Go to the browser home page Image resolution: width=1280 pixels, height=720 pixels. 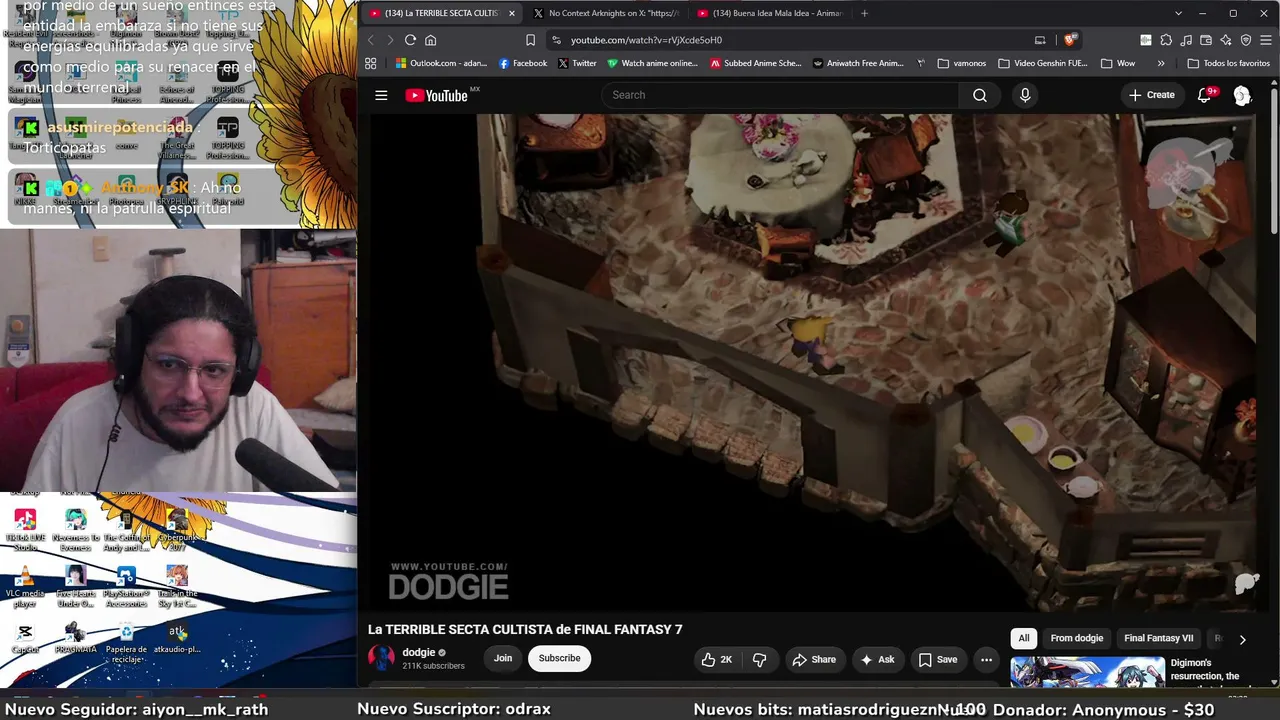point(431,40)
